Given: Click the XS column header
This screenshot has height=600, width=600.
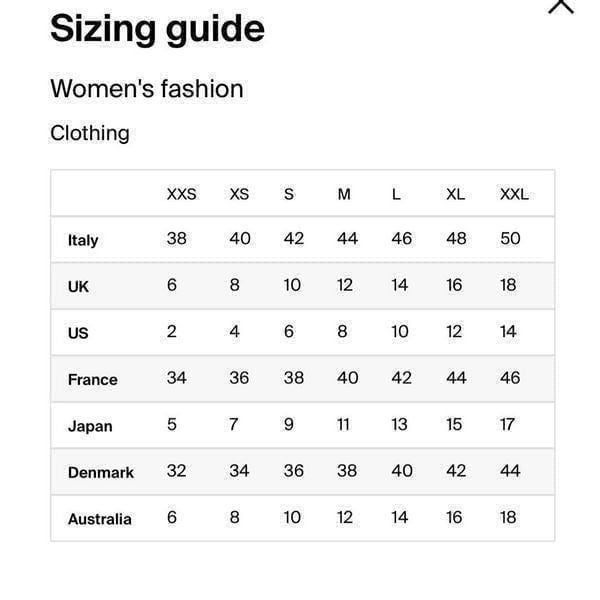Looking at the screenshot, I should click(x=239, y=194).
